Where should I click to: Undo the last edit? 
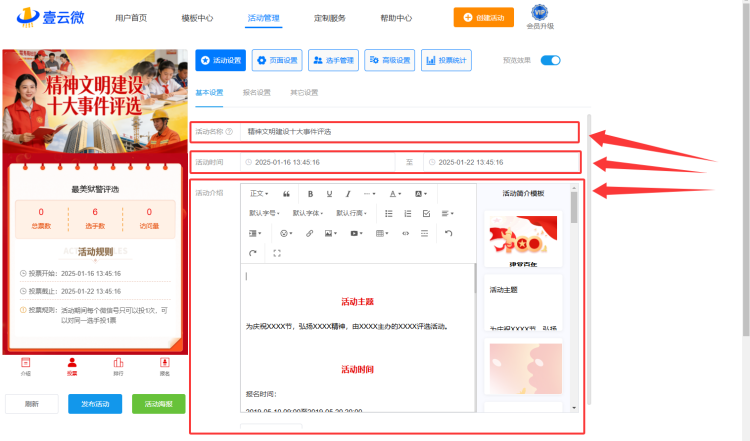coord(448,233)
